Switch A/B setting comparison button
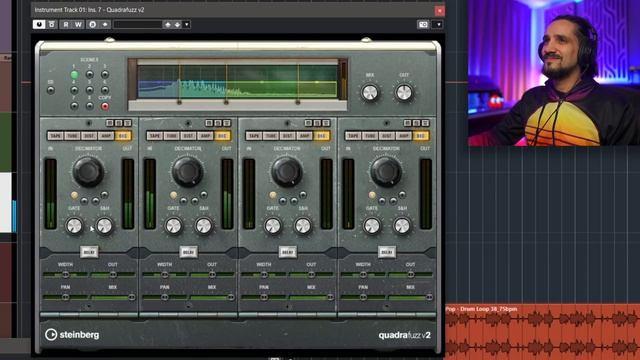The height and width of the screenshot is (360, 640). pyautogui.click(x=93, y=24)
